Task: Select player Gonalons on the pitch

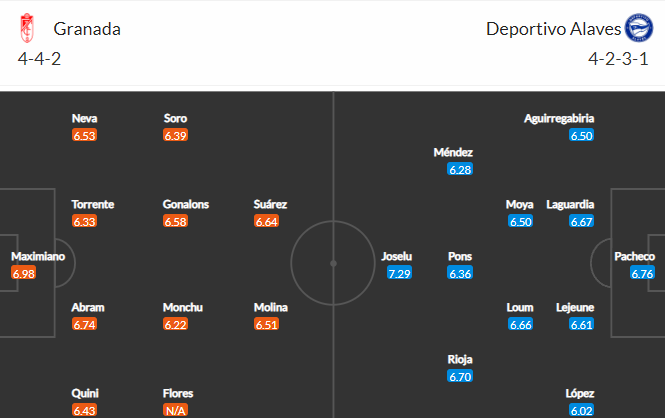Action: click(x=186, y=204)
